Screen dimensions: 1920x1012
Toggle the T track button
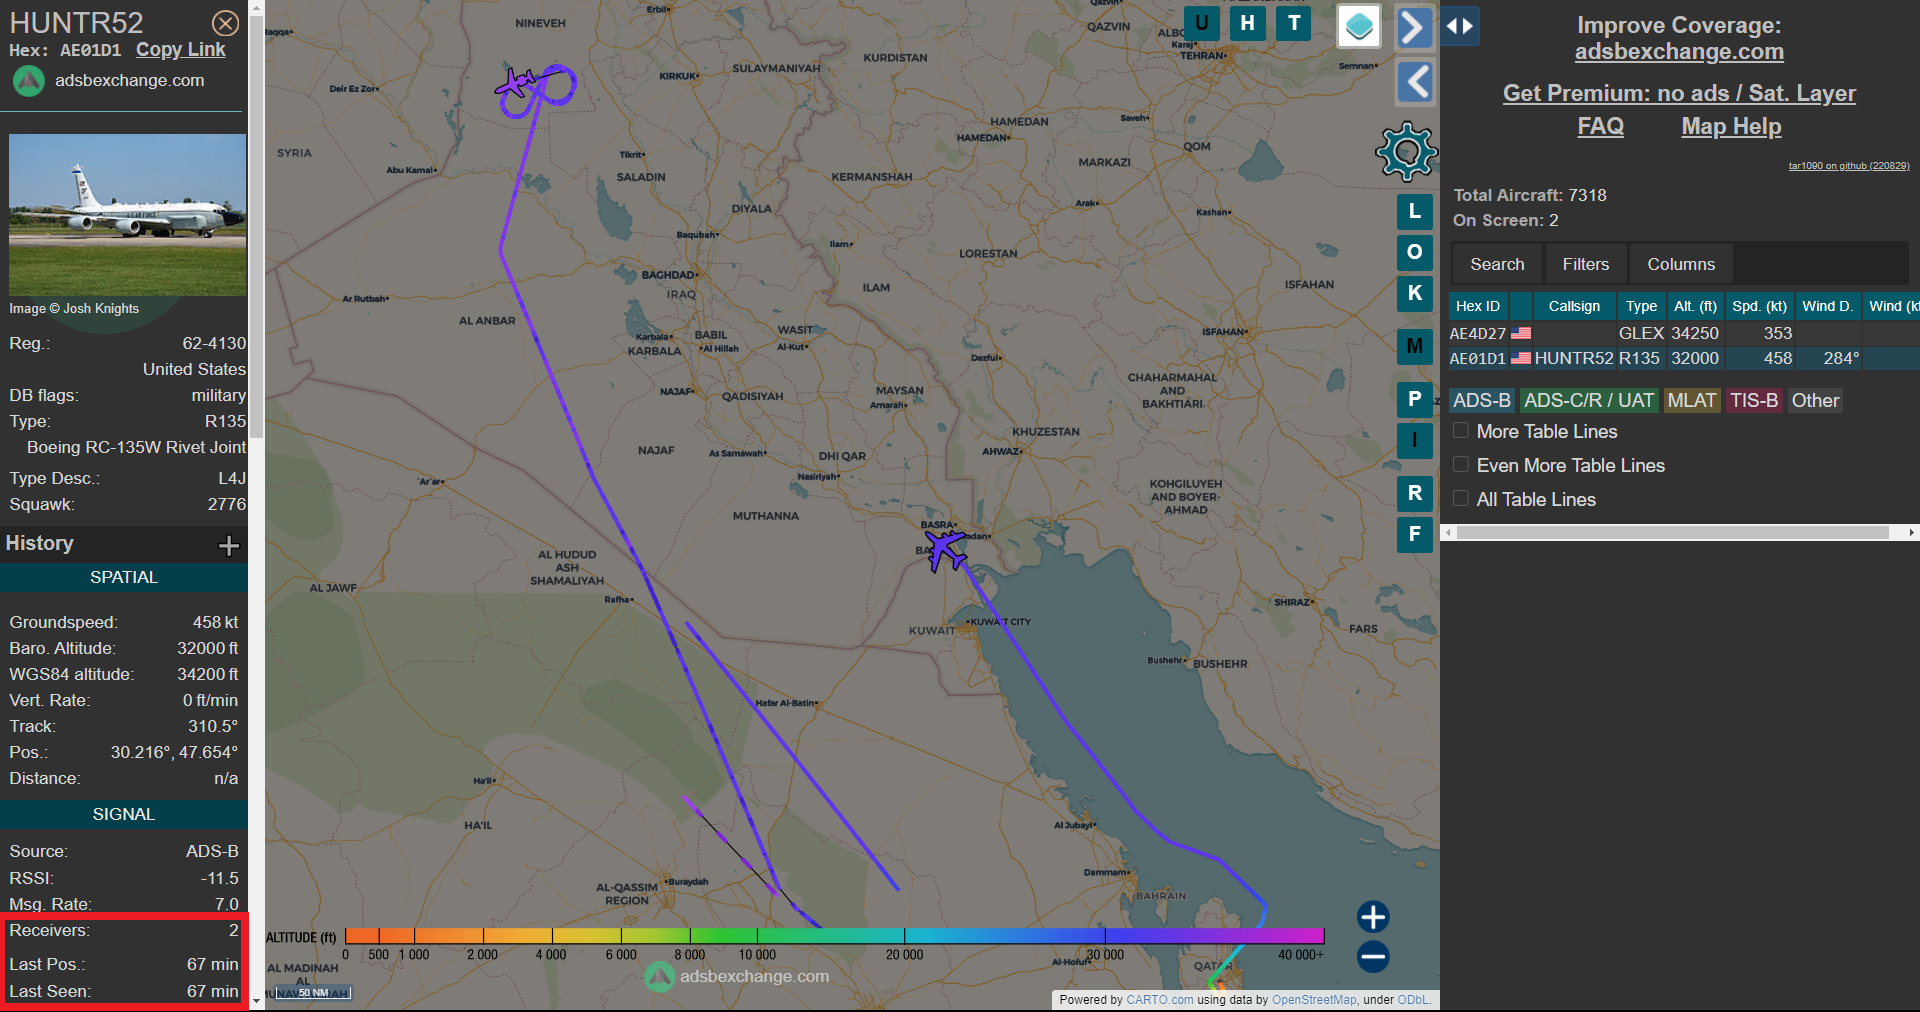click(1294, 23)
